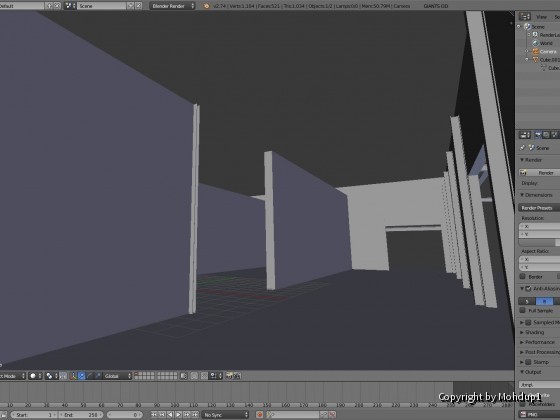The width and height of the screenshot is (560, 420).
Task: Enable the Full Sample checkbox
Action: [x=522, y=310]
